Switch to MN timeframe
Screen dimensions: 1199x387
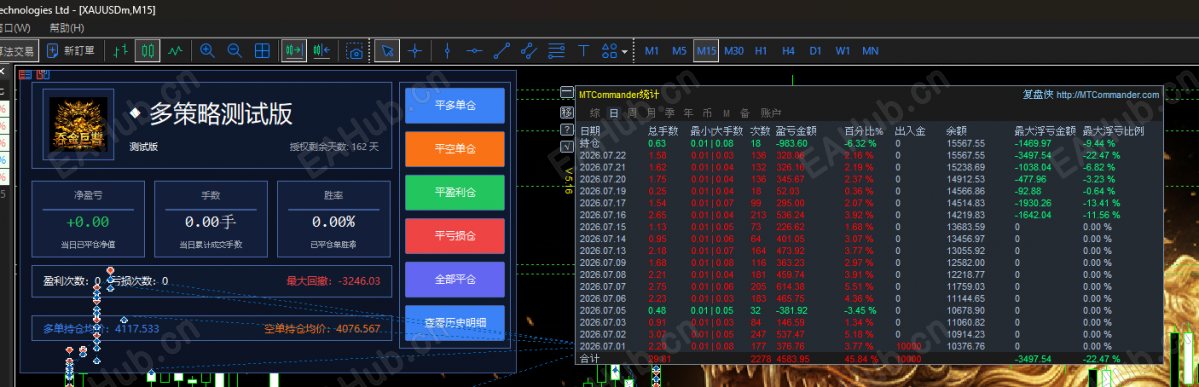870,51
